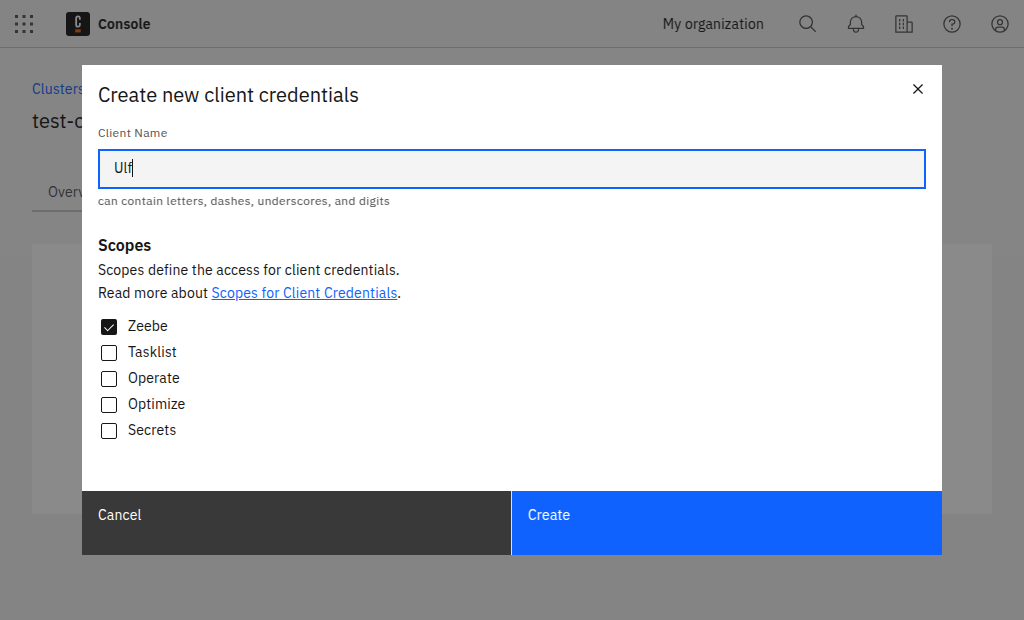Image resolution: width=1024 pixels, height=620 pixels.
Task: Click inside the Client Name field
Action: (511, 168)
